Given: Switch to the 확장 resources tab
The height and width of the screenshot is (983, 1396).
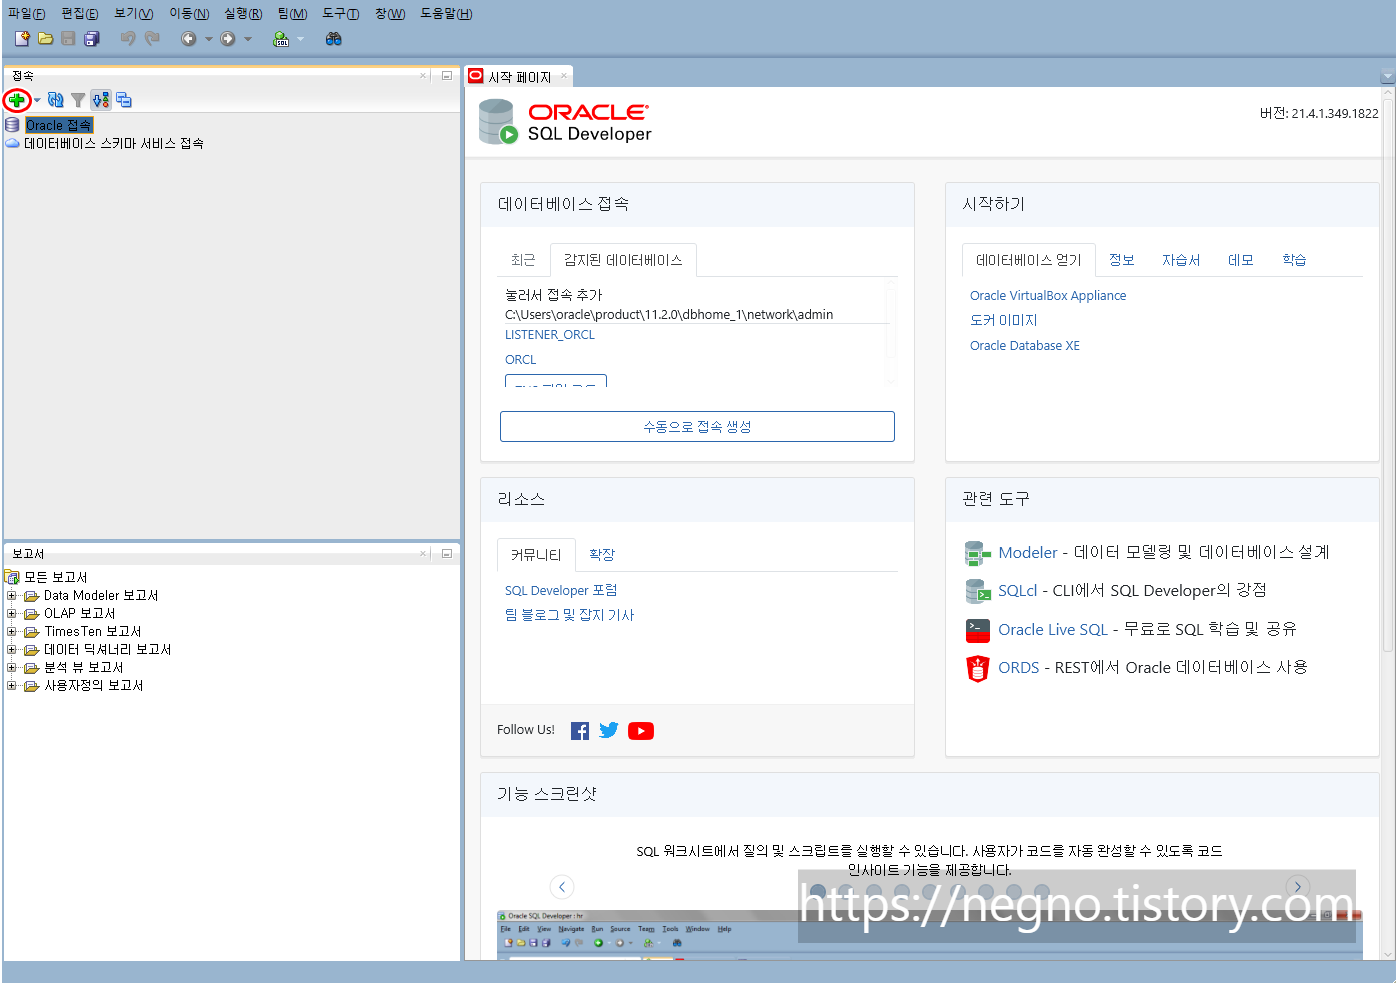Looking at the screenshot, I should (x=602, y=555).
